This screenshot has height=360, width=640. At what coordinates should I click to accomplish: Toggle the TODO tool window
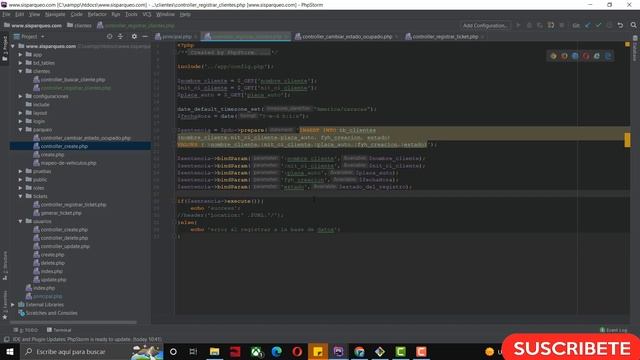coord(26,330)
